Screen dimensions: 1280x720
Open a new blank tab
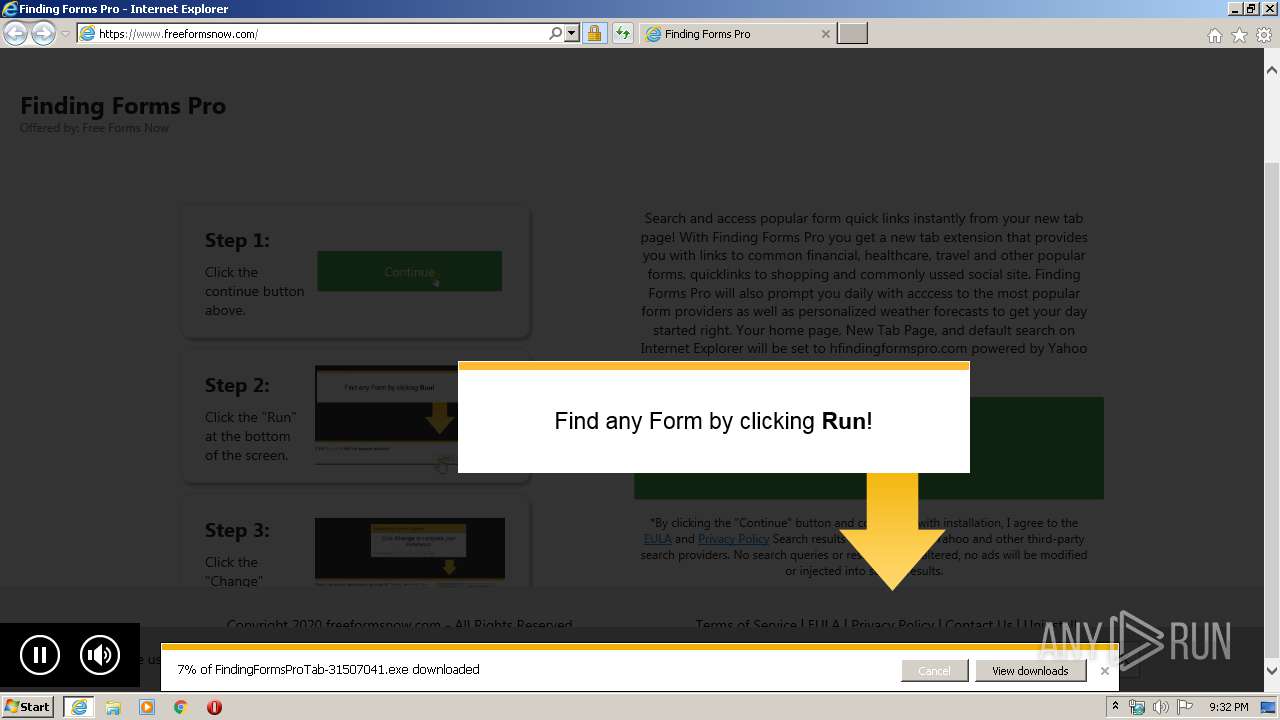pos(852,34)
